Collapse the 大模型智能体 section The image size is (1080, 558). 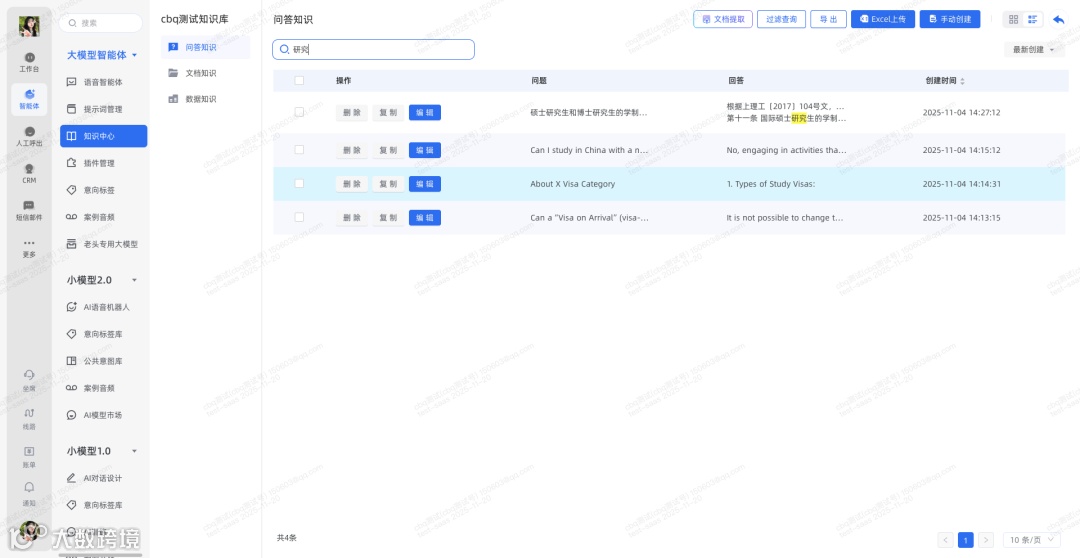tap(134, 55)
